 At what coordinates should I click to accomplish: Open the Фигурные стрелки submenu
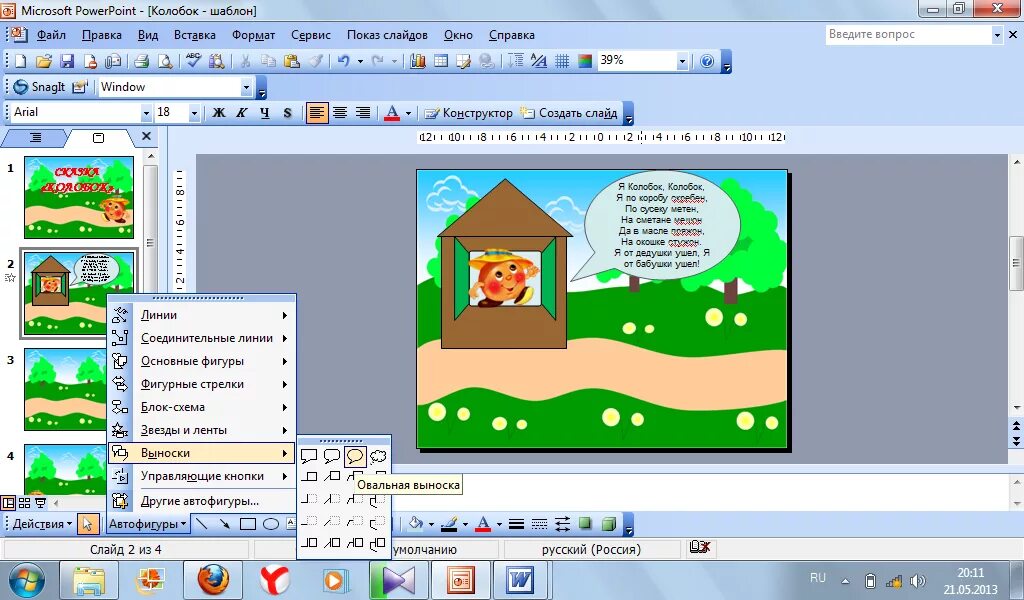click(x=201, y=384)
